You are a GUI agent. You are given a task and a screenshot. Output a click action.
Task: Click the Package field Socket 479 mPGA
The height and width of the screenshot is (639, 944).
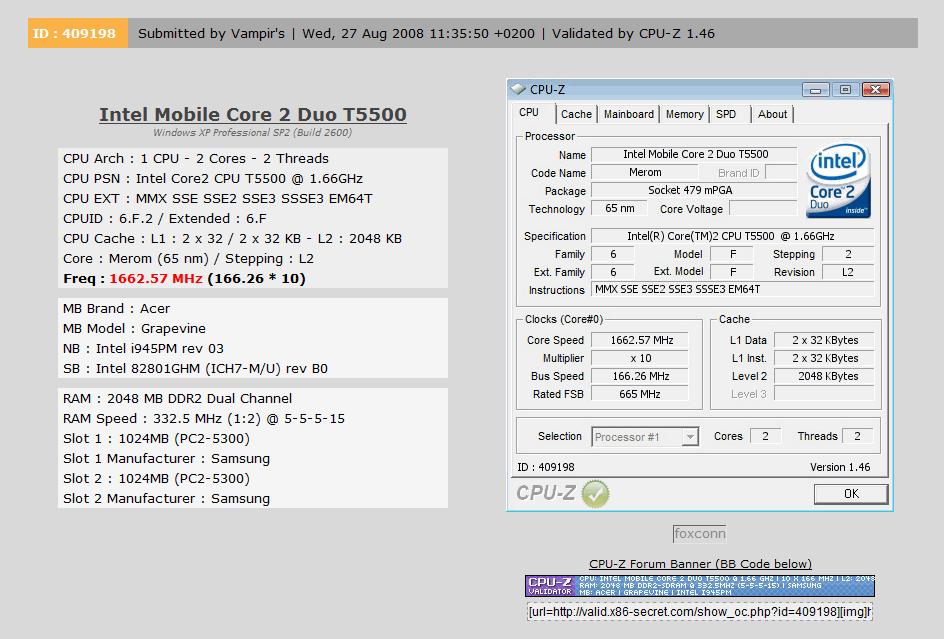tap(695, 191)
